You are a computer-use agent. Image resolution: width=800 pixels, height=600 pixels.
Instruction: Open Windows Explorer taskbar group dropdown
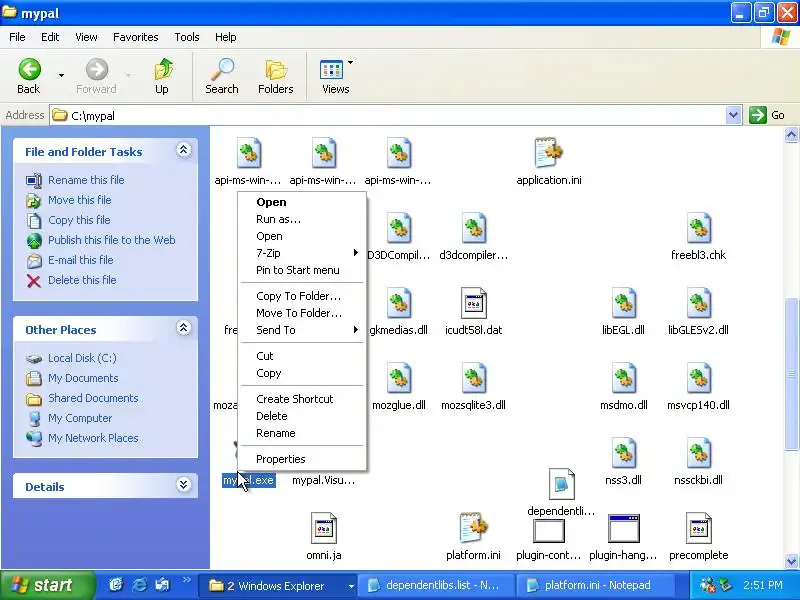pos(351,586)
